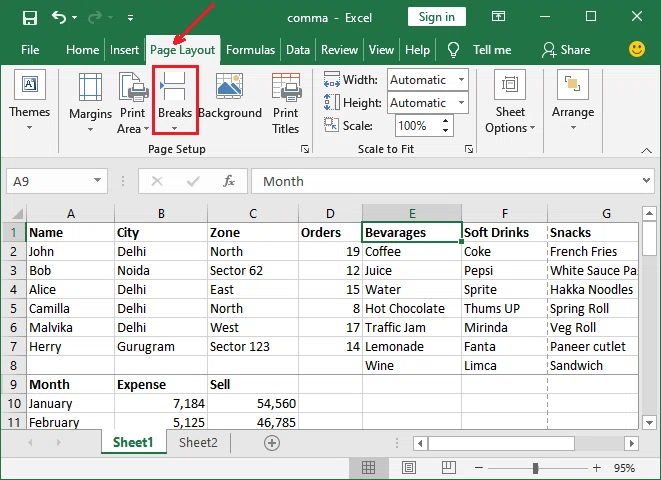Switch to the Insert tab

tap(124, 50)
